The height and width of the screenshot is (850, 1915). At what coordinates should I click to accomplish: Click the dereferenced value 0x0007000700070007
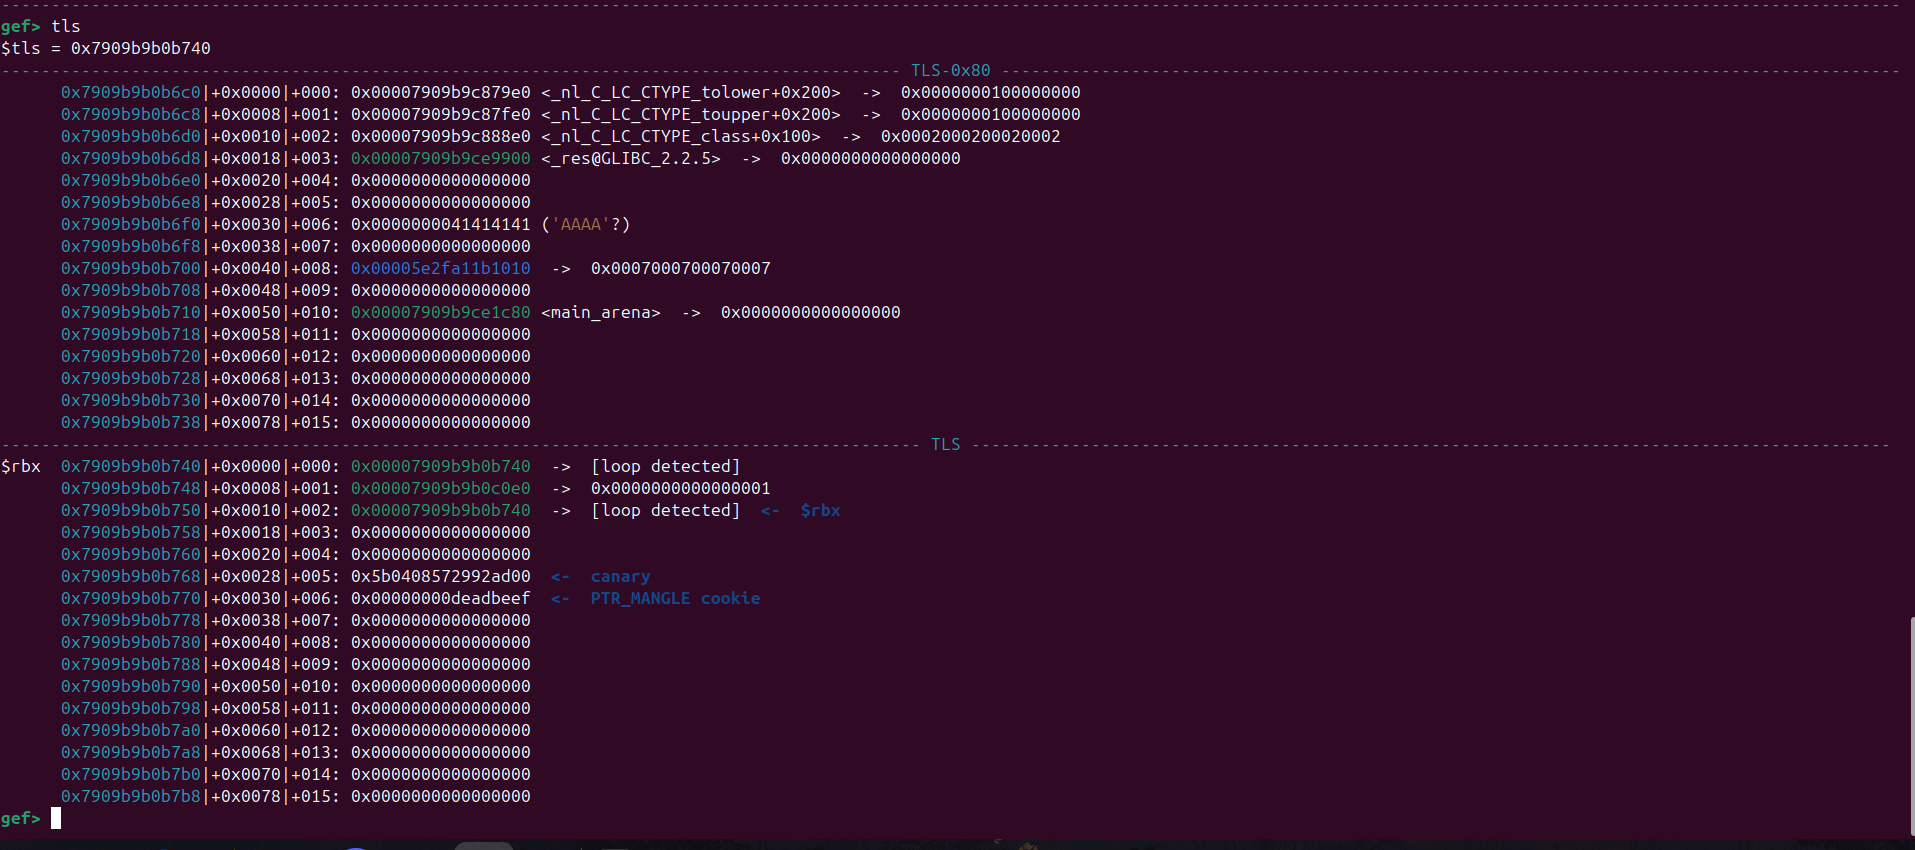pyautogui.click(x=680, y=268)
